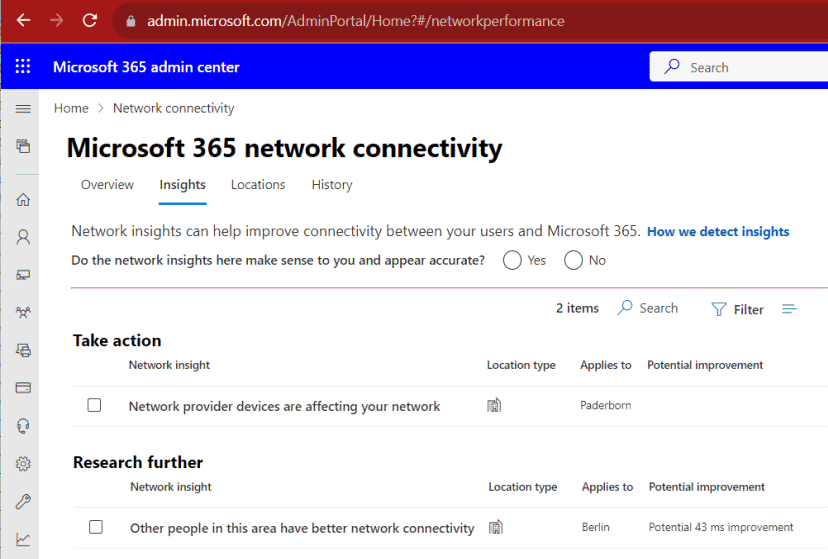Click the Filter funnel icon
This screenshot has width=828, height=559.
719,309
